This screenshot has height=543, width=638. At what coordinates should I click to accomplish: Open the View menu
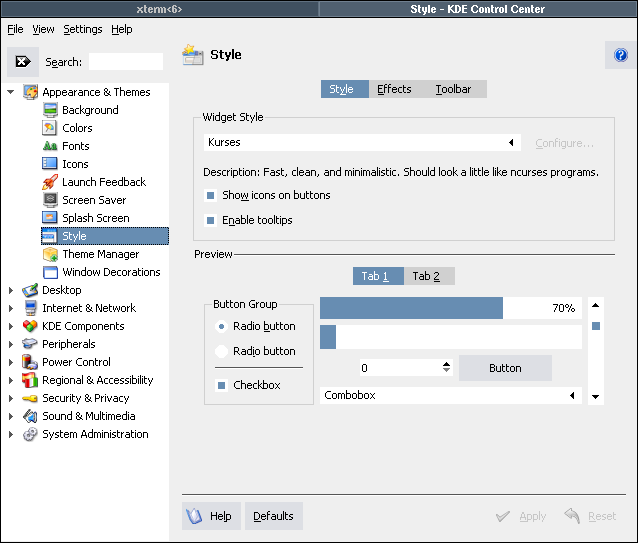click(x=43, y=29)
